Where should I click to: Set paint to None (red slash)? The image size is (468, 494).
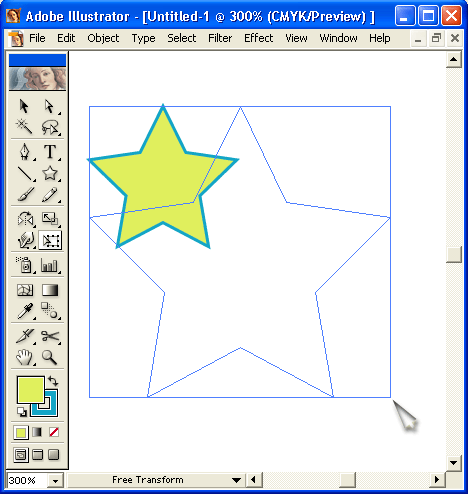click(54, 432)
